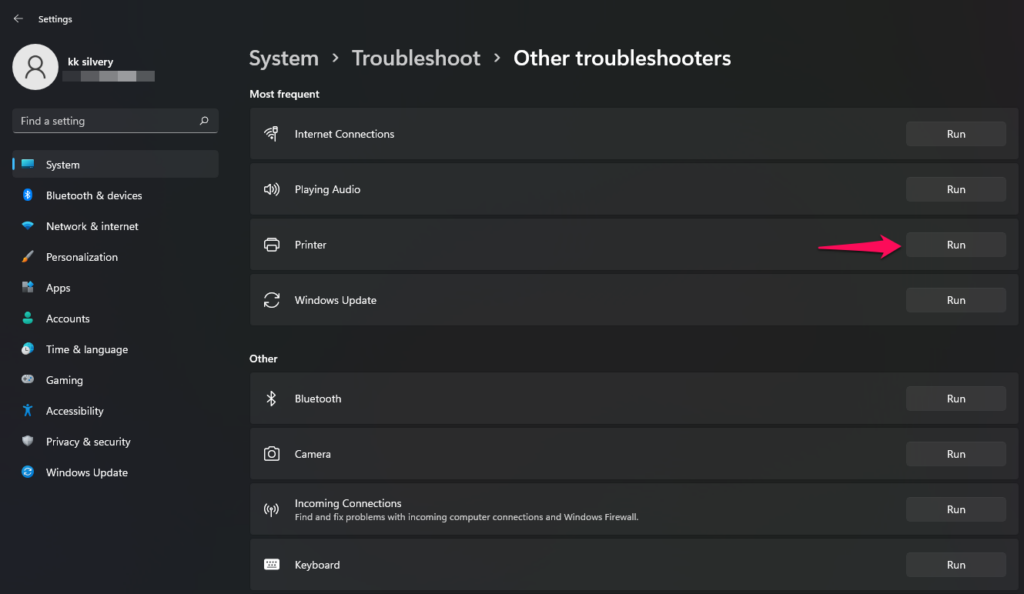Click the 'Most frequent' section heading
The width and height of the screenshot is (1024, 594).
pyautogui.click(x=284, y=94)
